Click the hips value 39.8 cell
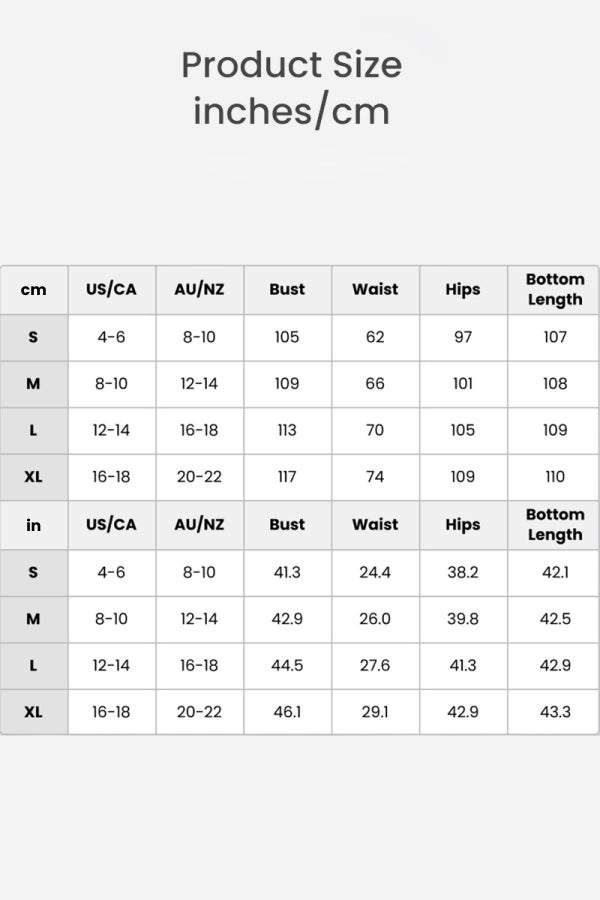The width and height of the screenshot is (600, 900). [463, 619]
